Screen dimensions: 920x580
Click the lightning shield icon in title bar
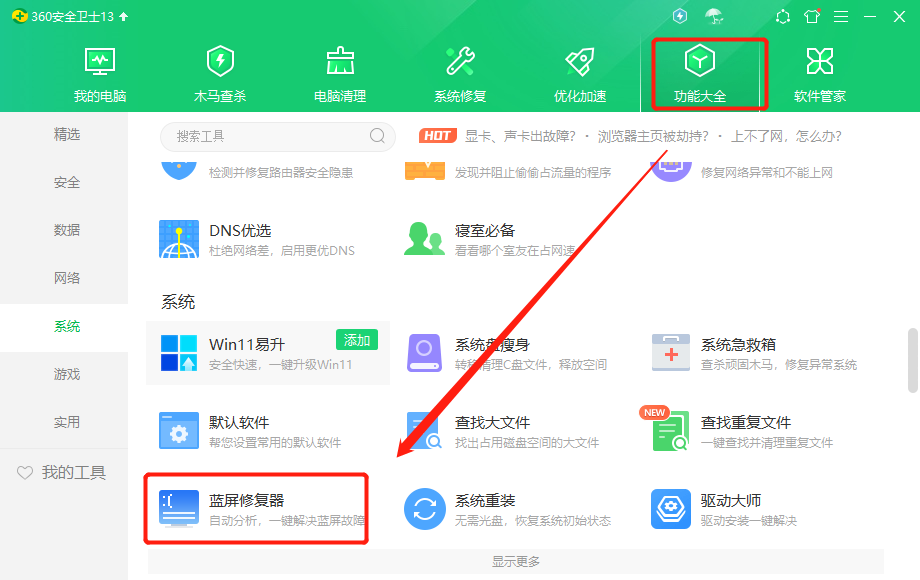pyautogui.click(x=680, y=16)
